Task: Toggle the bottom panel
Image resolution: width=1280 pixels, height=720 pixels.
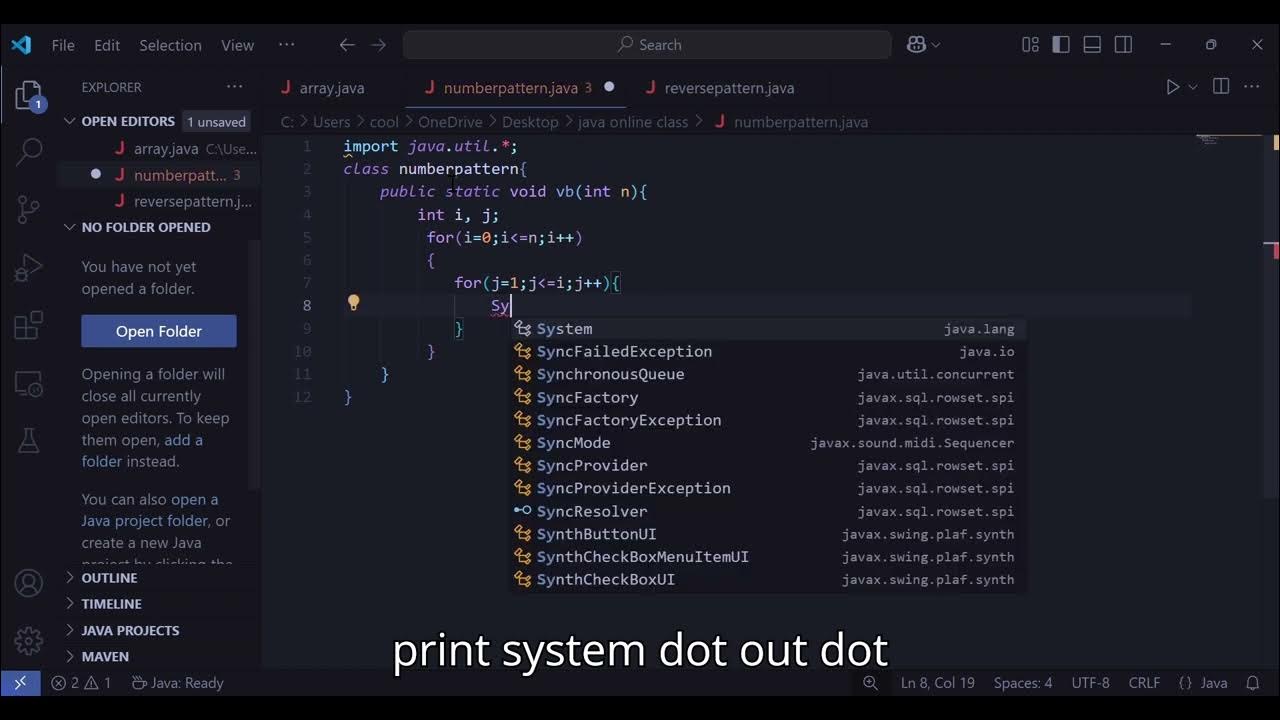Action: [1092, 45]
